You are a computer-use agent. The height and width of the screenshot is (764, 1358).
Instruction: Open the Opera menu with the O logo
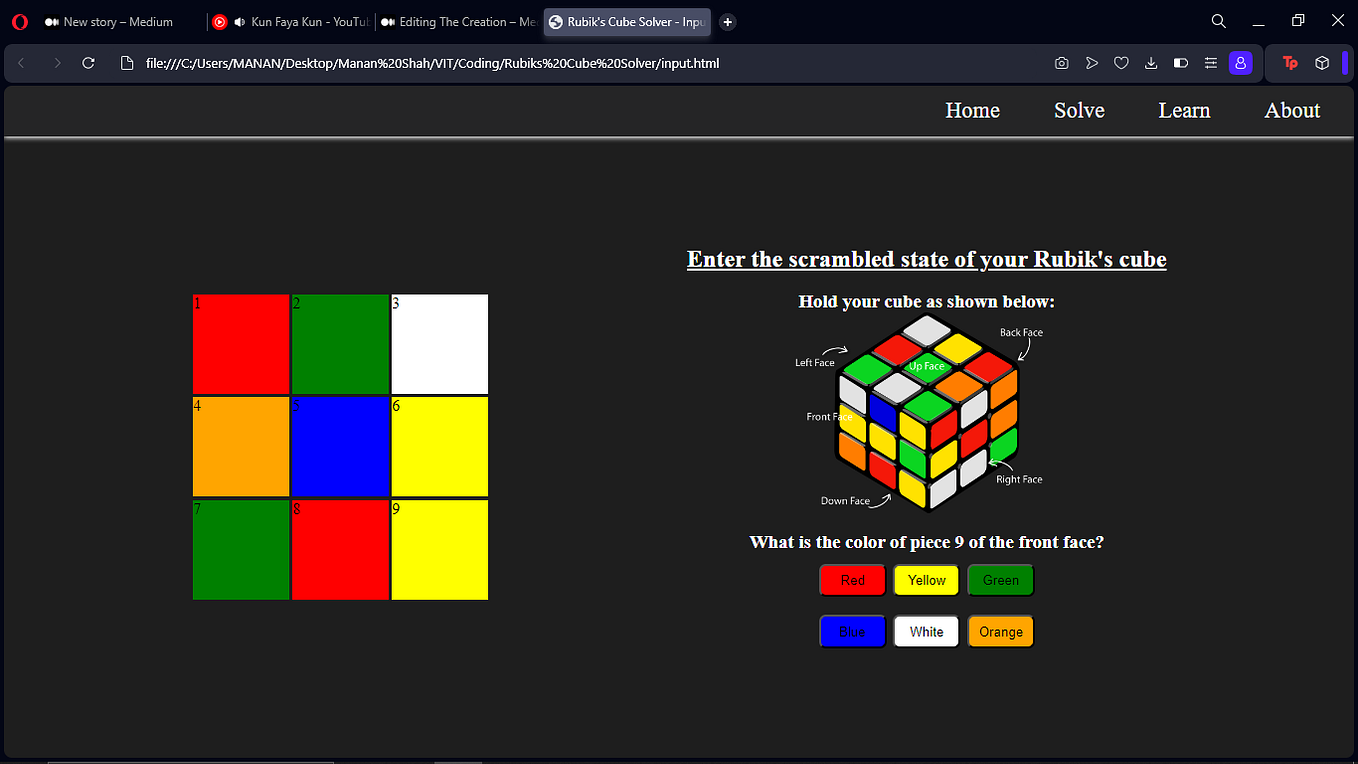[19, 21]
